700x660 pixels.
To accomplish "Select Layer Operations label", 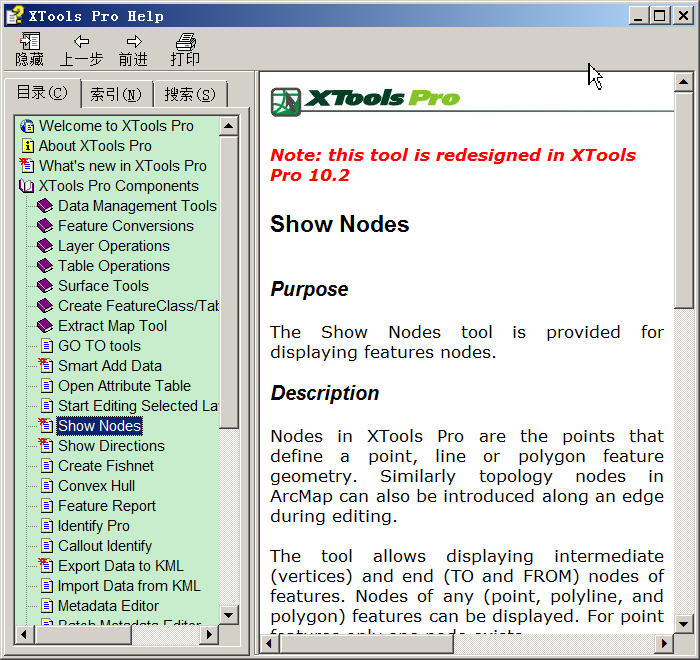I will 114,246.
